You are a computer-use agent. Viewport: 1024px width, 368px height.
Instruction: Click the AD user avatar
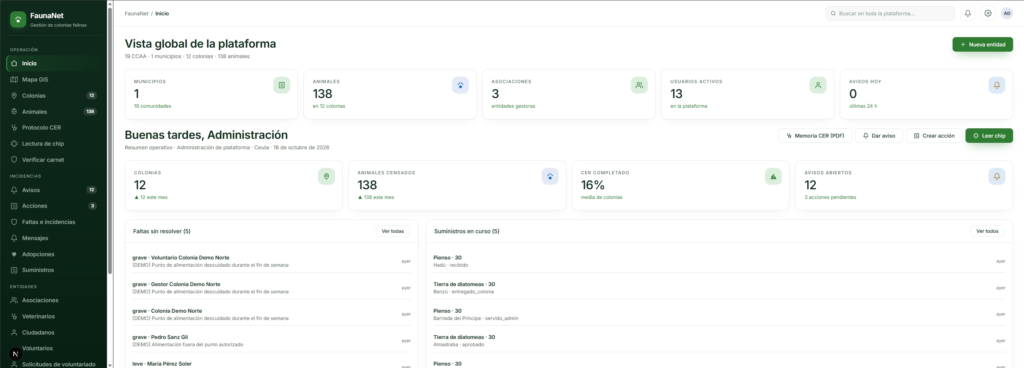pos(1006,13)
